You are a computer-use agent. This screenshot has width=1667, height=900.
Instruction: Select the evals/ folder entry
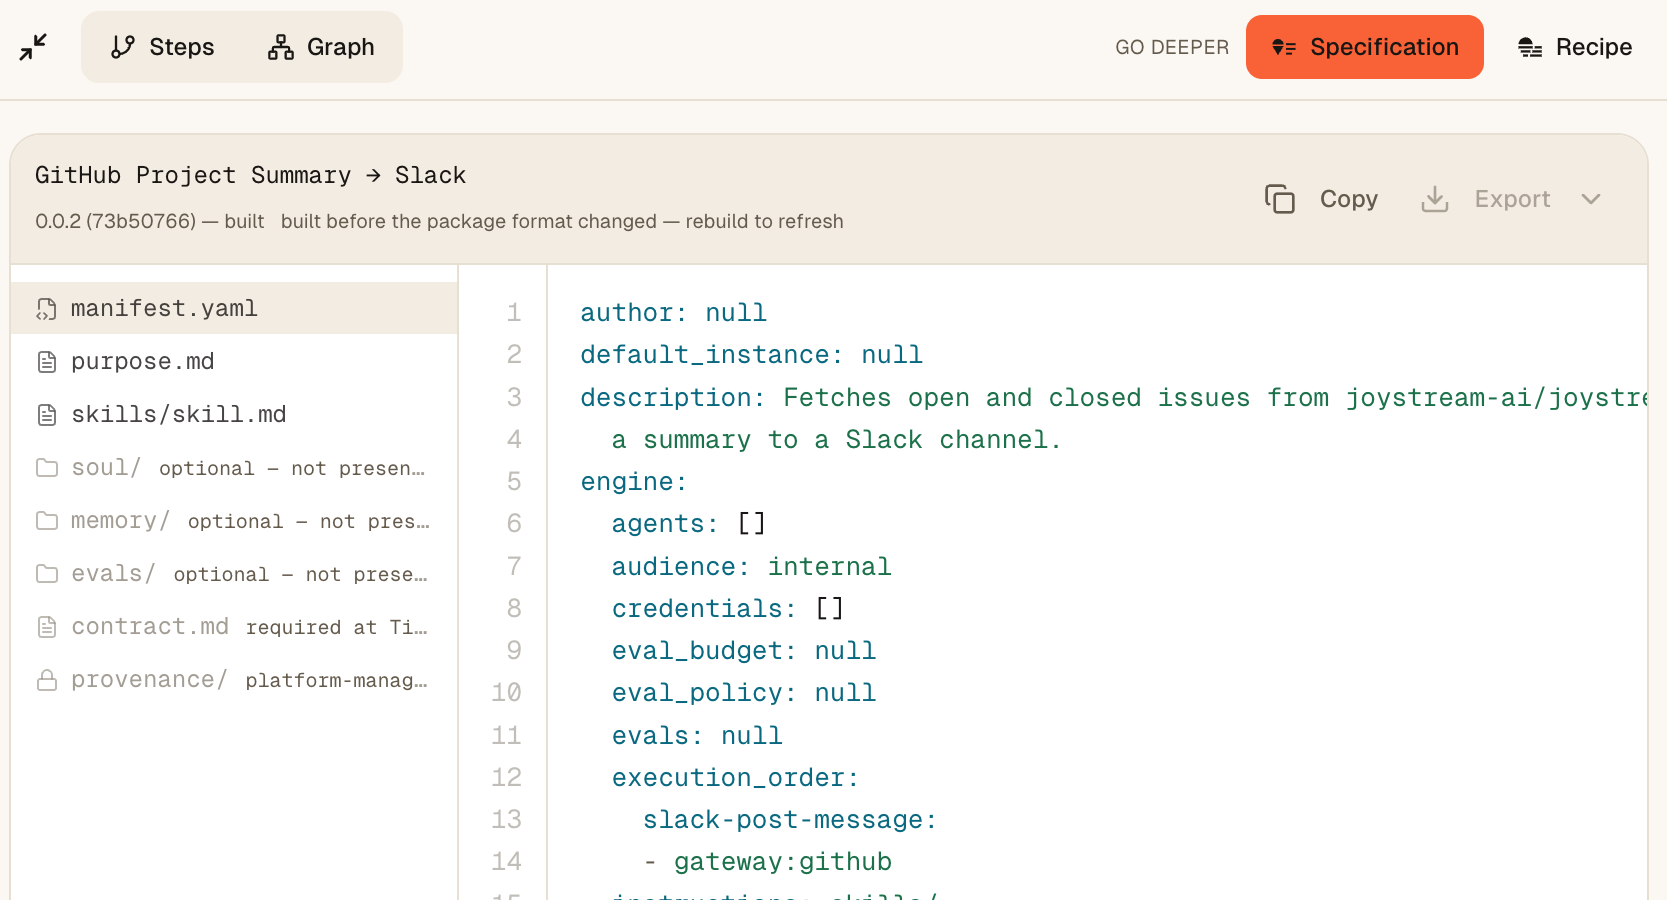234,573
